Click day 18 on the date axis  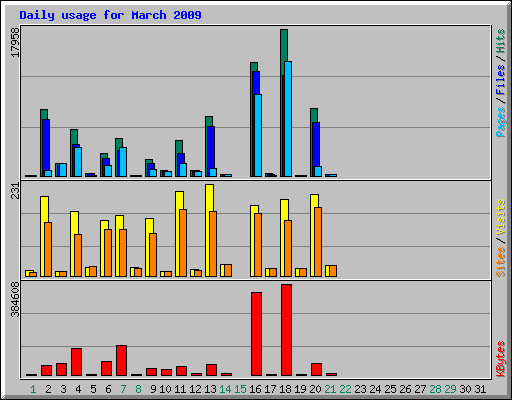(285, 389)
